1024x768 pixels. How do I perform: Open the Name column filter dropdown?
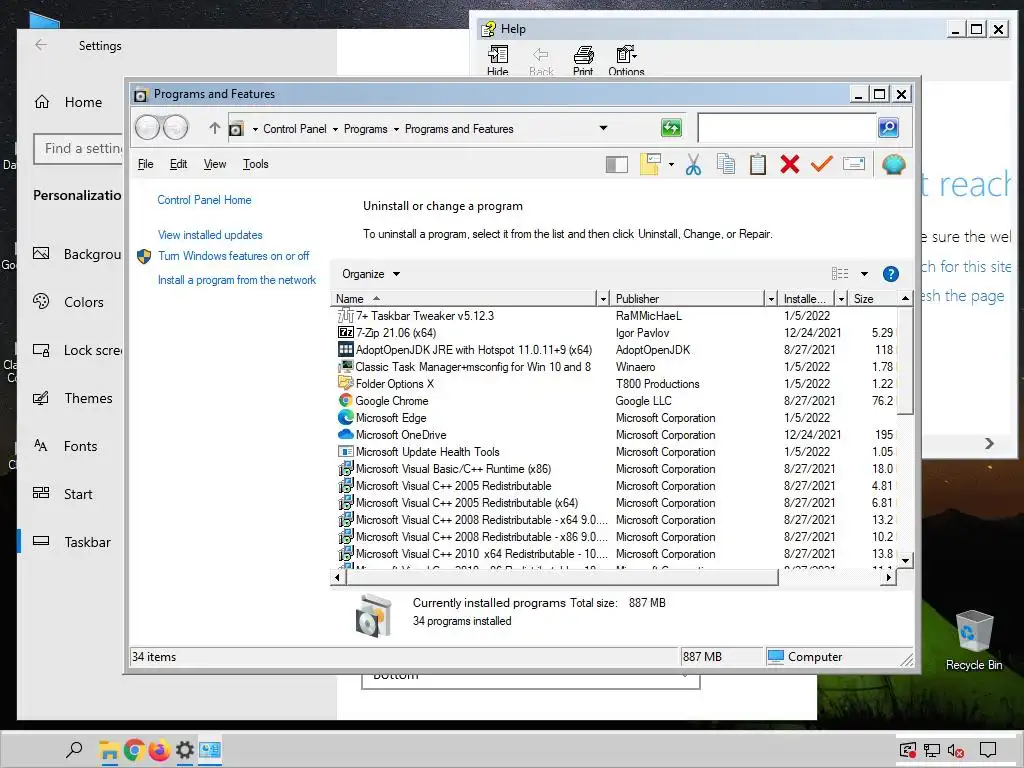click(x=603, y=298)
